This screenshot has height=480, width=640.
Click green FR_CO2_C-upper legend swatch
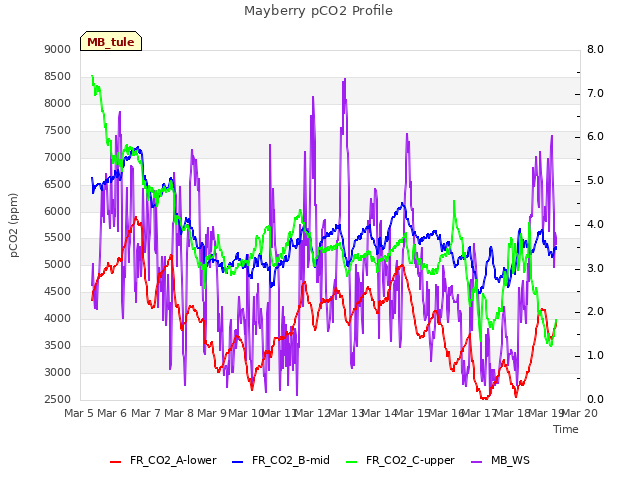click(x=351, y=461)
